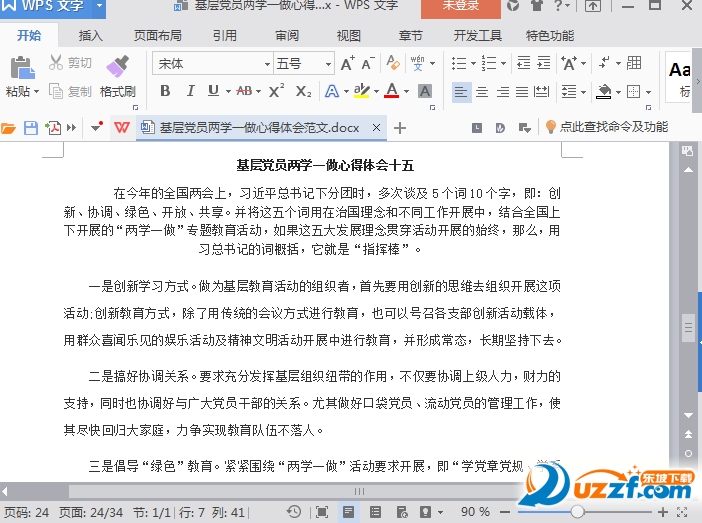The height and width of the screenshot is (523, 702).
Task: Toggle character shading A icon
Action: [x=424, y=91]
